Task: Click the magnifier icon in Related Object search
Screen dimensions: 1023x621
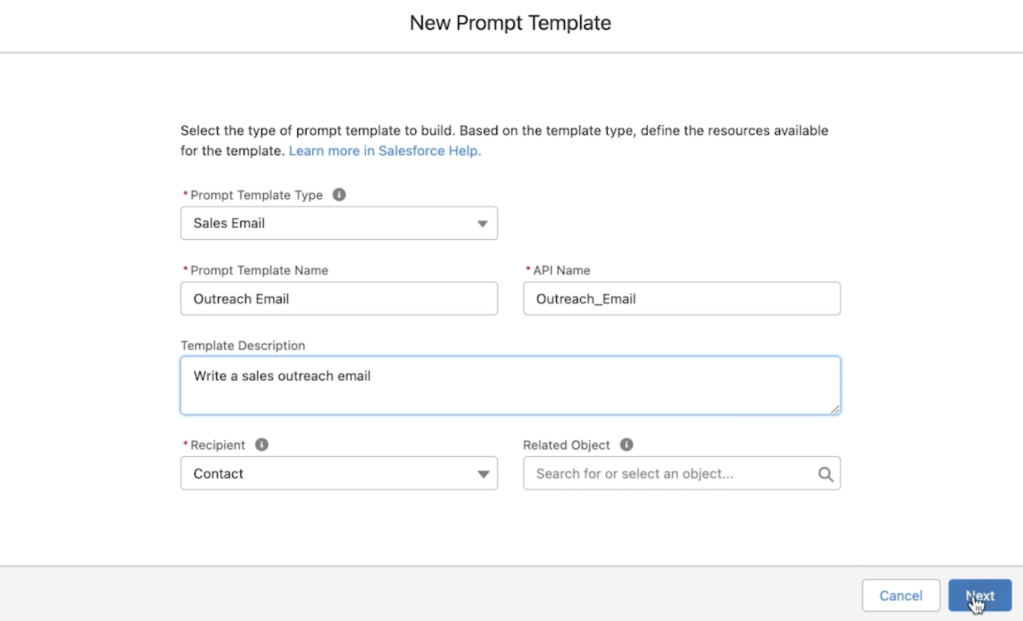Action: [825, 474]
